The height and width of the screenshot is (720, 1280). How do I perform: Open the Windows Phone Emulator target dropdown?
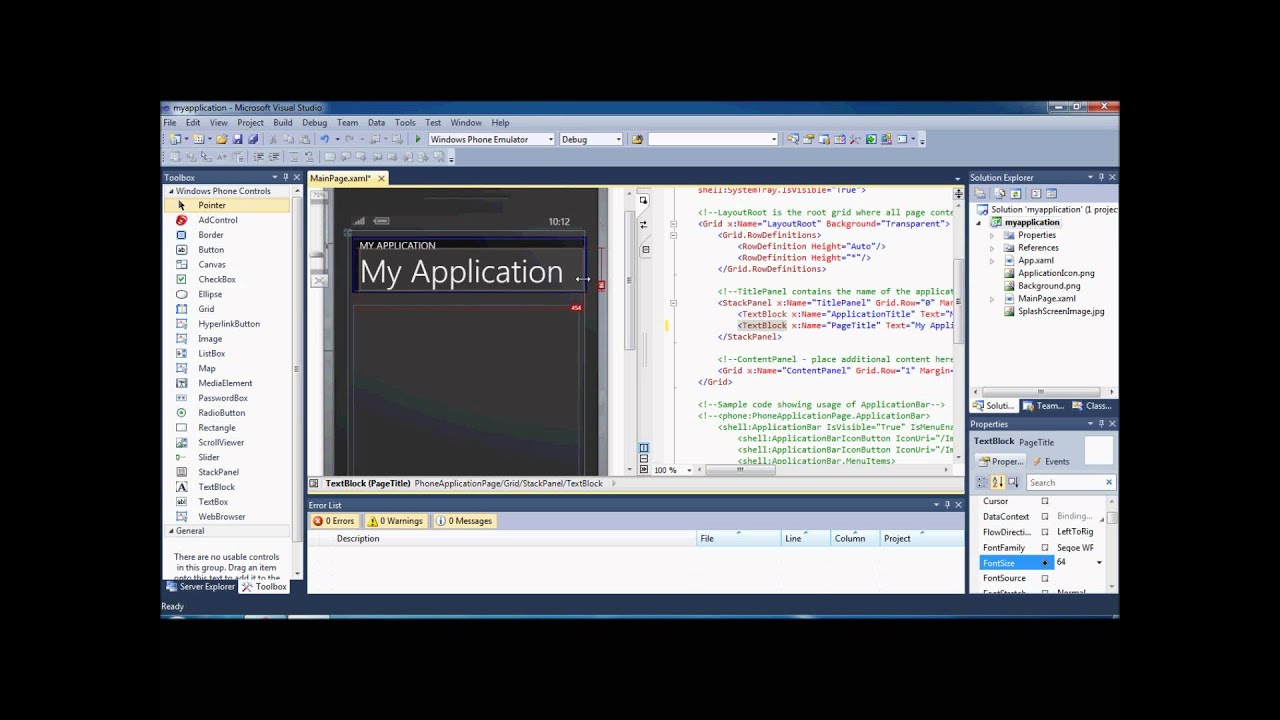click(x=550, y=140)
